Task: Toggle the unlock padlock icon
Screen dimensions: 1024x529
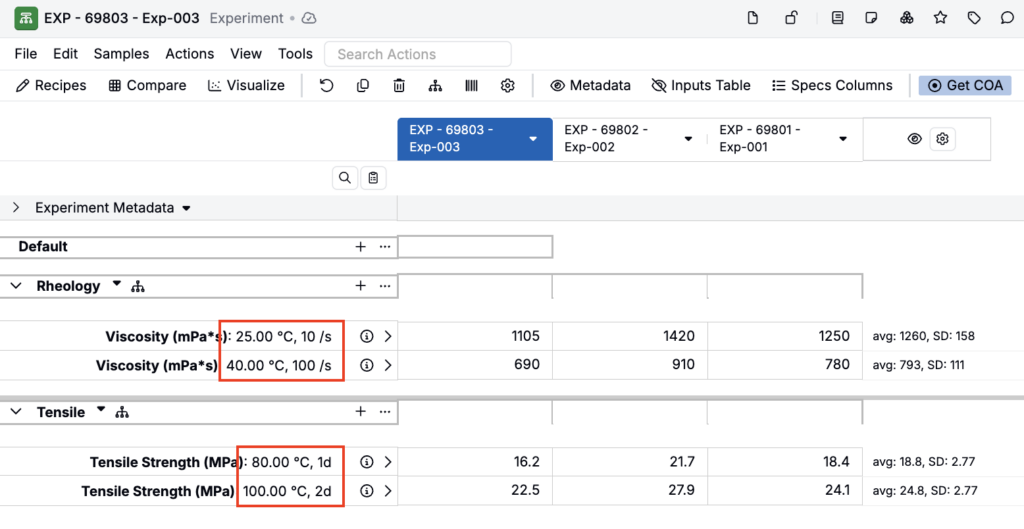Action: coord(791,18)
